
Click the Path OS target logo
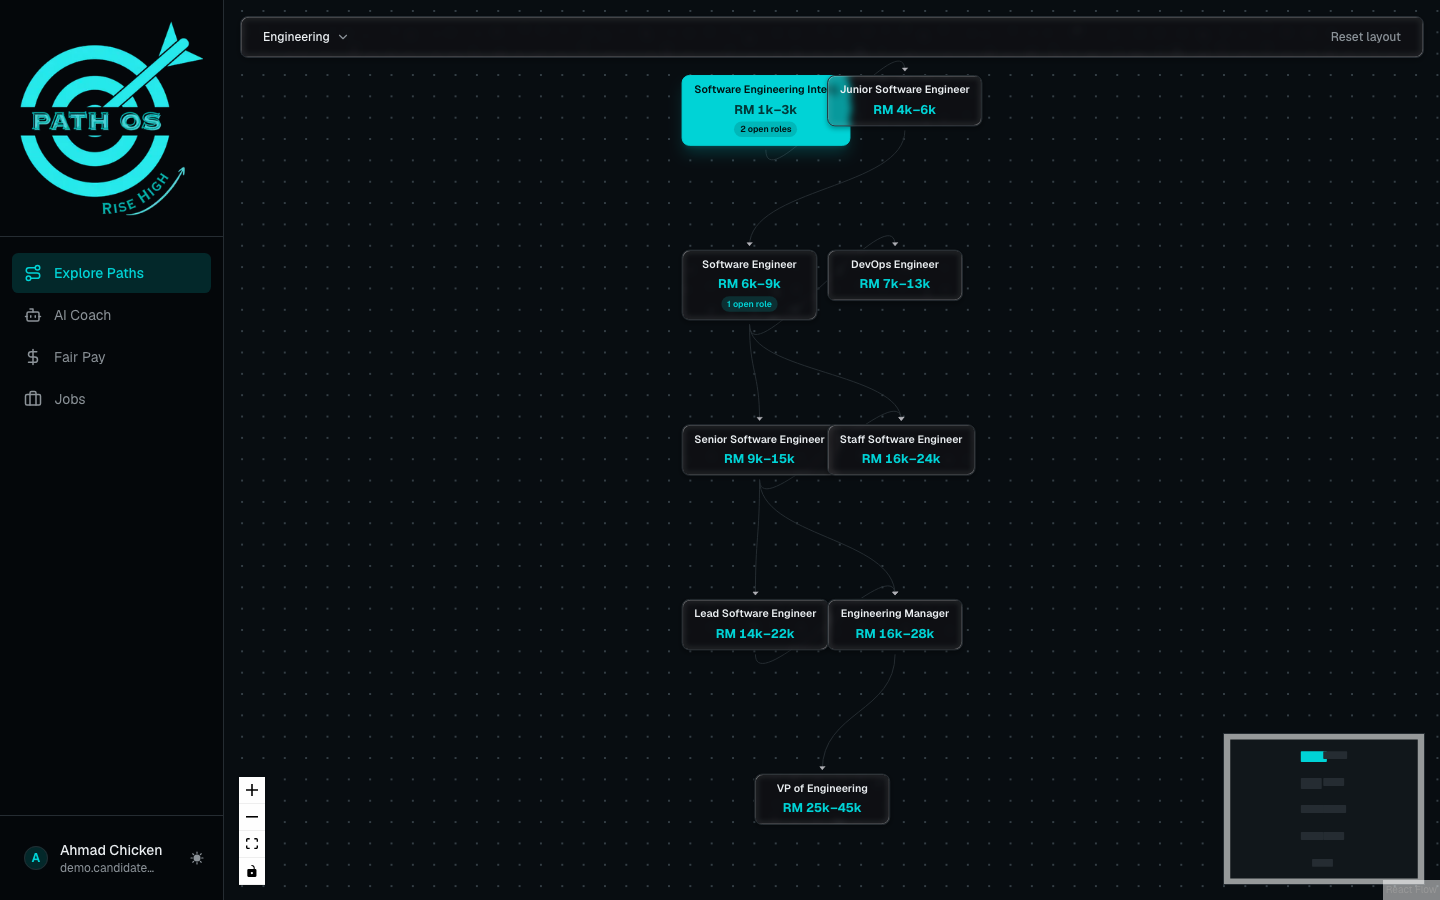111,118
